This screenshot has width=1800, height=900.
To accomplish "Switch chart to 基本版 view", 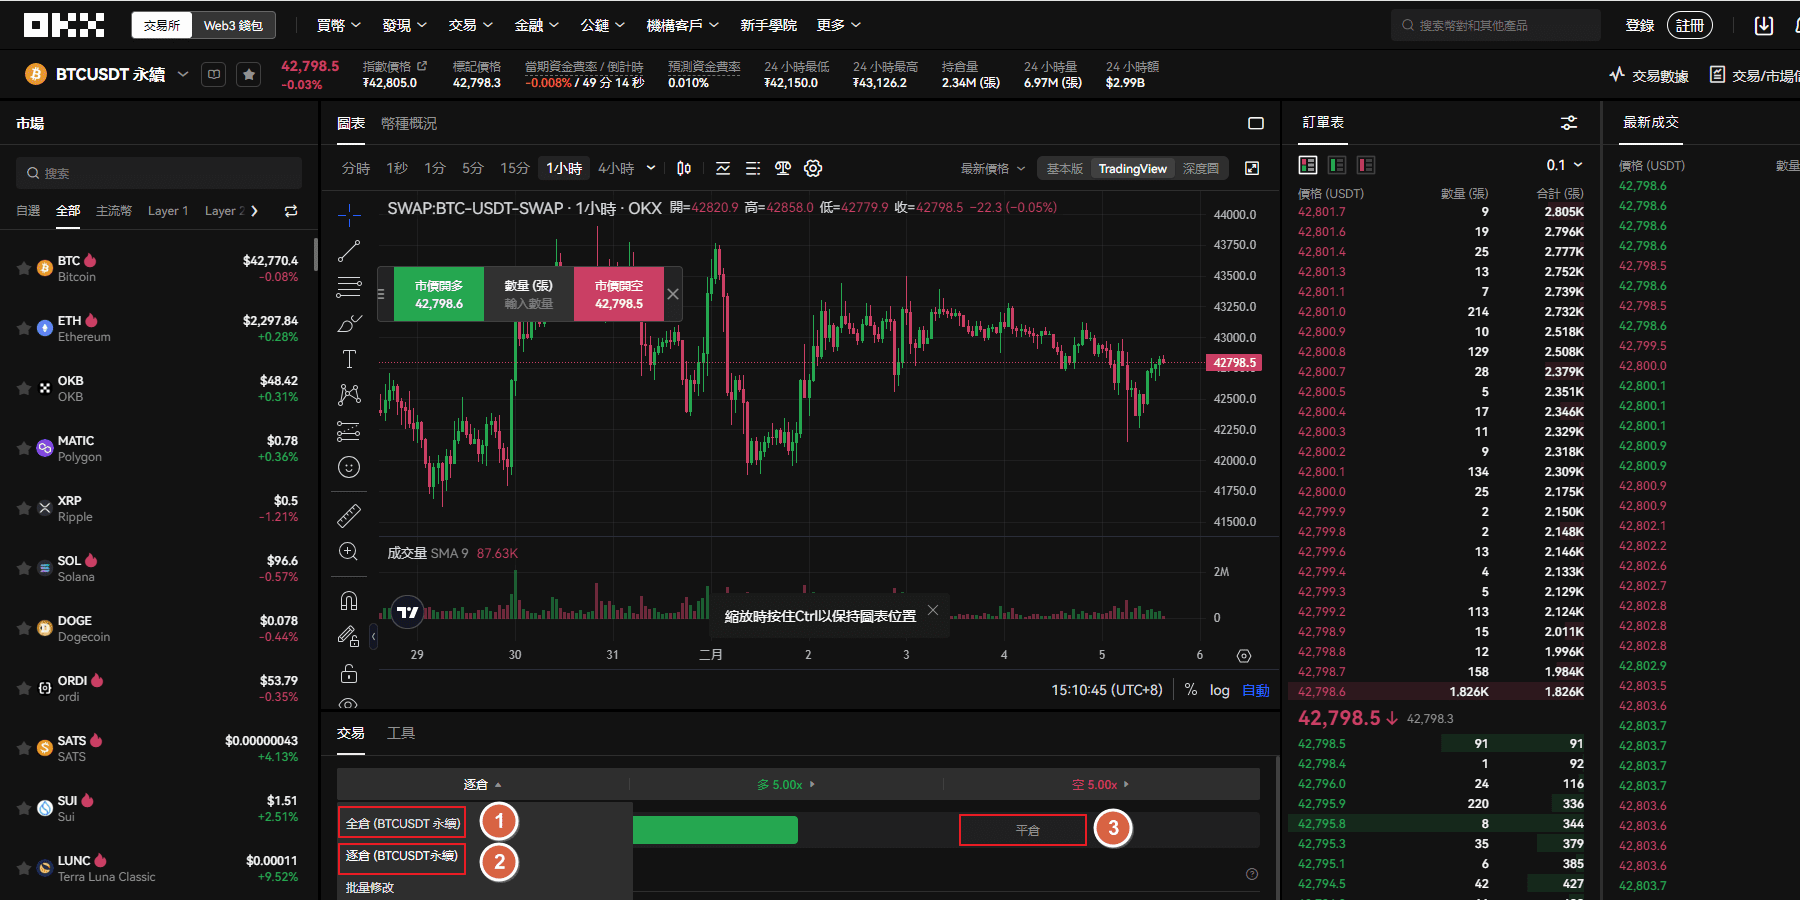I will 1065,168.
